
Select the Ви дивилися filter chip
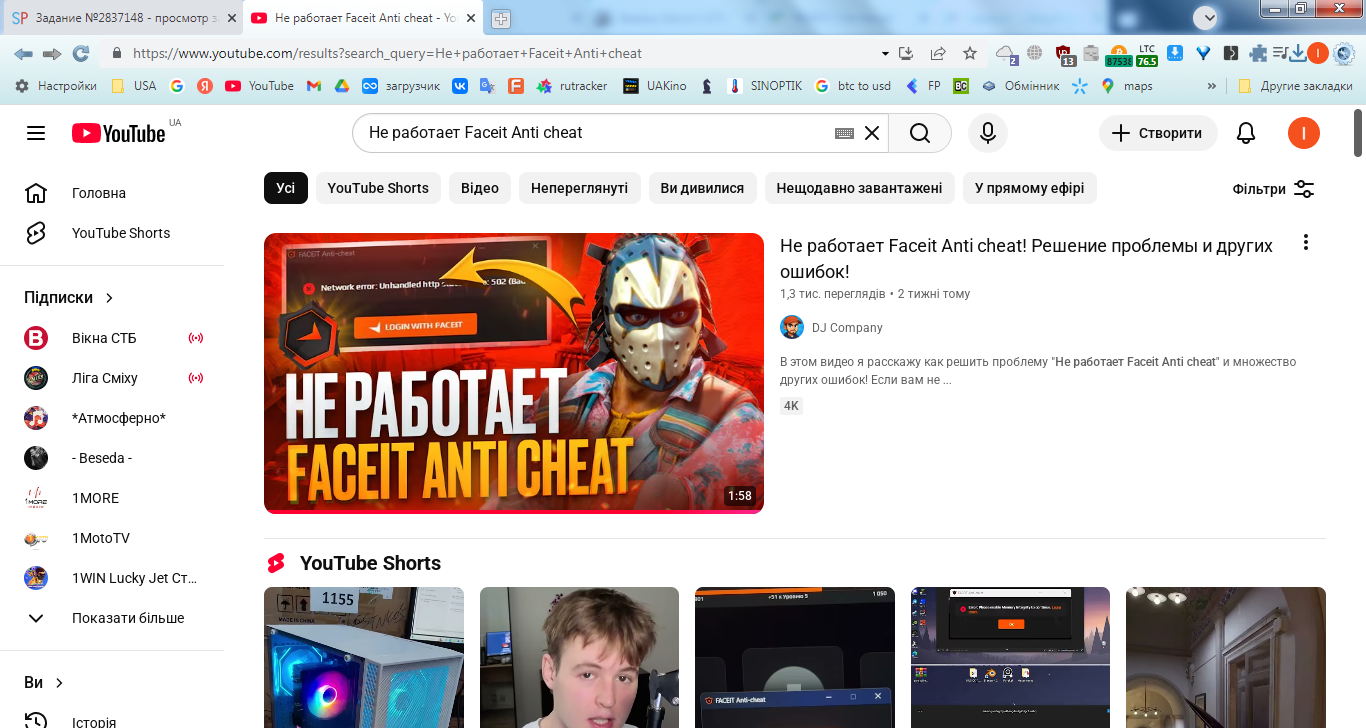(703, 188)
